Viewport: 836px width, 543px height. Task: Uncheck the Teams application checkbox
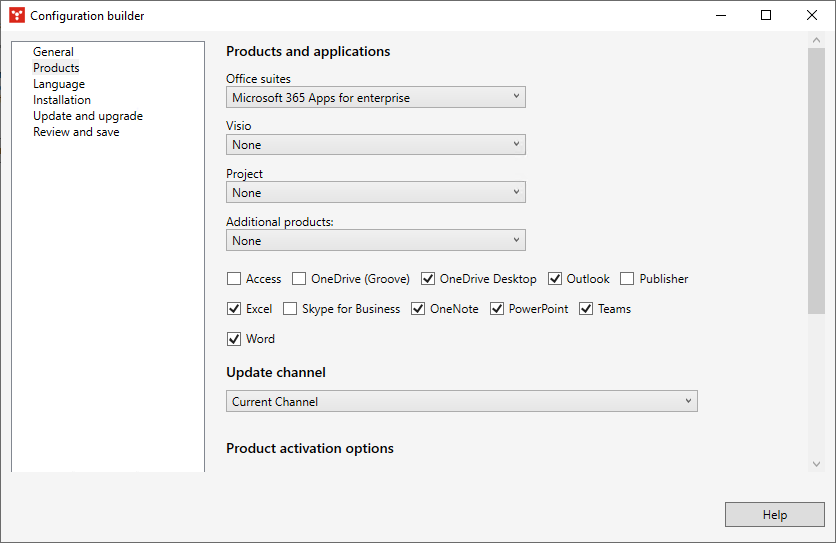(x=586, y=309)
